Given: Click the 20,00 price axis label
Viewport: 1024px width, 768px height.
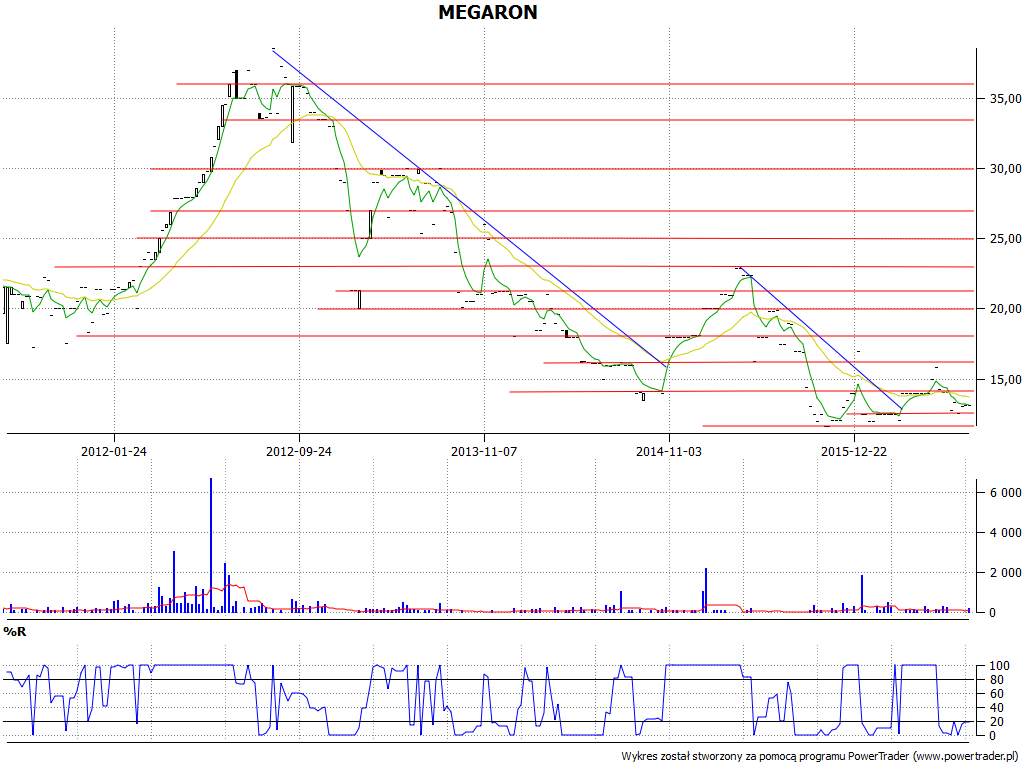Looking at the screenshot, I should tap(1004, 309).
